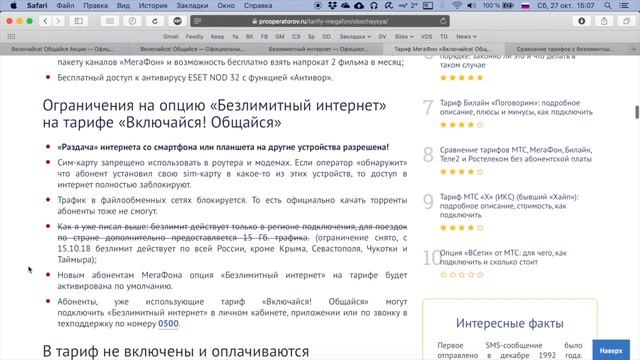Click the page vertical scrollbar thumb
640x360 pixels.
pos(637,112)
